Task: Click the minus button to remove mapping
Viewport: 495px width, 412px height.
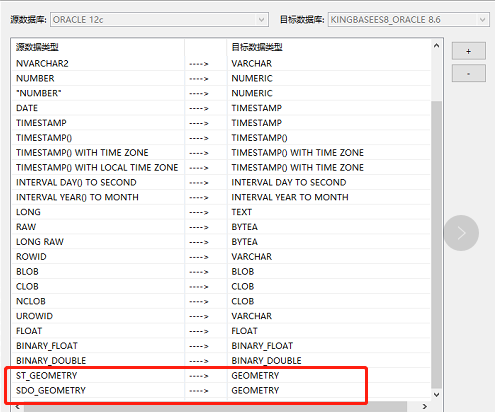Action: [x=468, y=73]
